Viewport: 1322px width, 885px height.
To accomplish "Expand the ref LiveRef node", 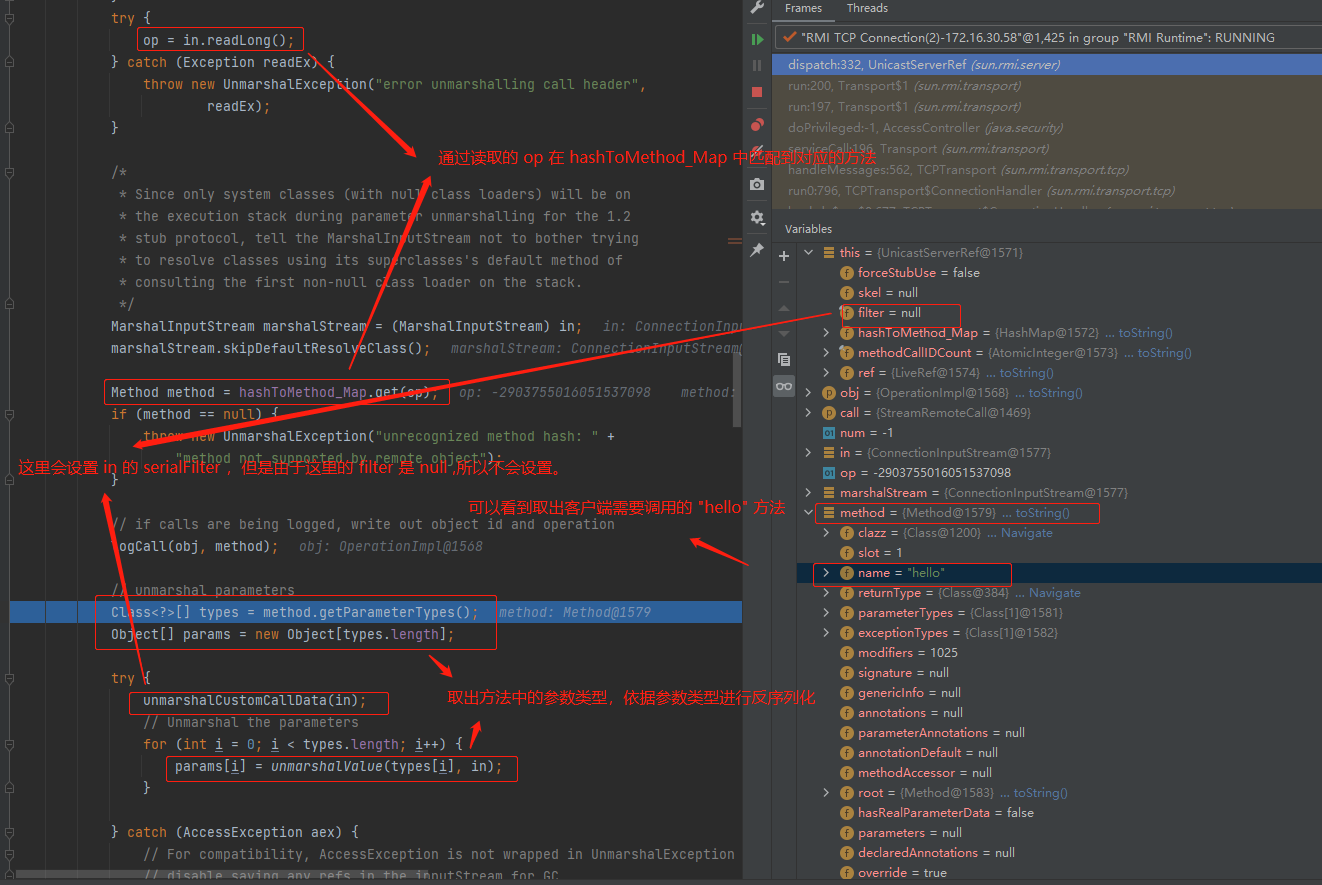I will coord(826,373).
